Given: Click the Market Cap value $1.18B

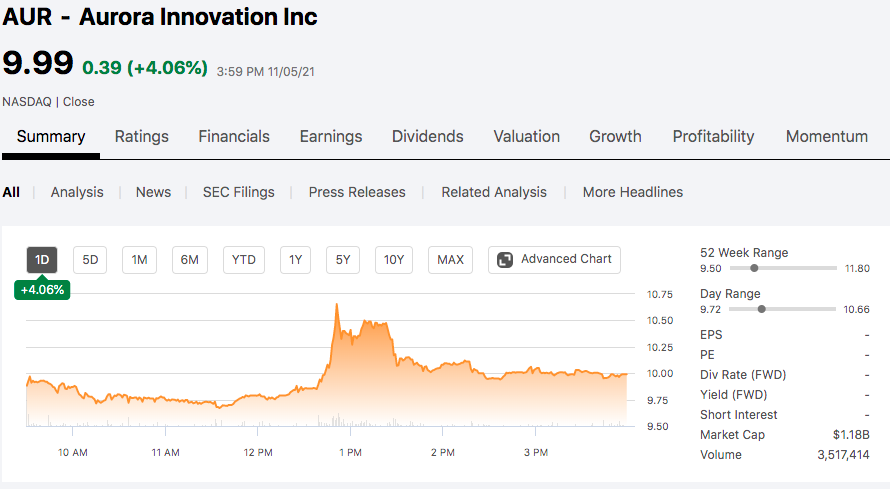Looking at the screenshot, I should pyautogui.click(x=851, y=435).
